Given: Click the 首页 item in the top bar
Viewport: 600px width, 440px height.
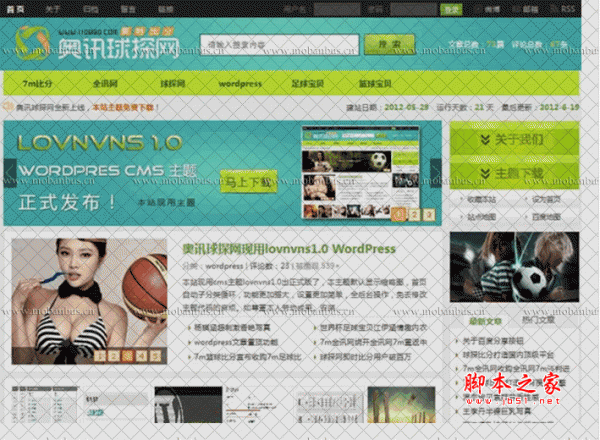Looking at the screenshot, I should point(16,9).
